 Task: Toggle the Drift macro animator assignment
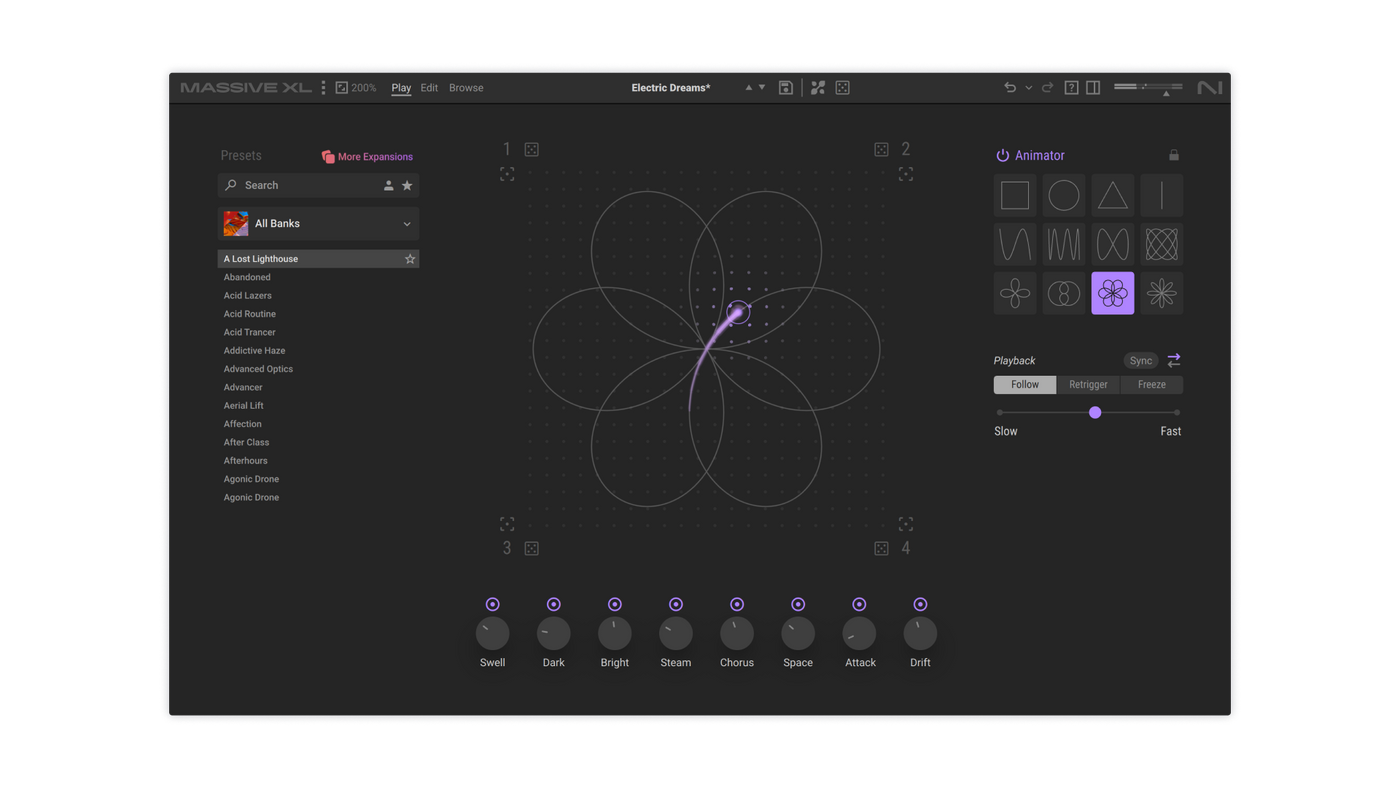pos(920,604)
